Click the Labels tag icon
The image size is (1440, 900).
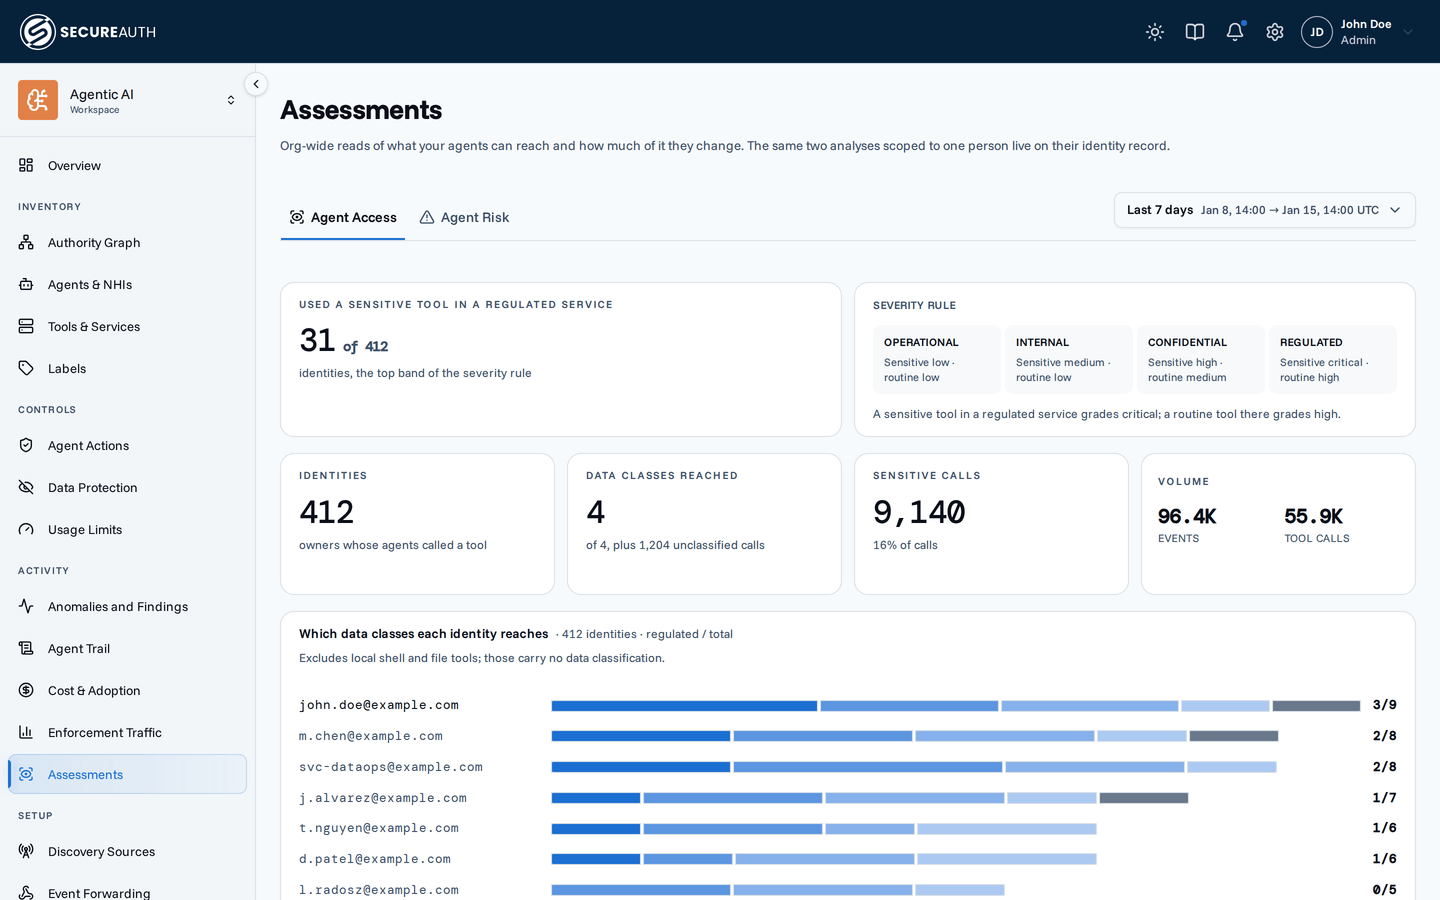[26, 368]
